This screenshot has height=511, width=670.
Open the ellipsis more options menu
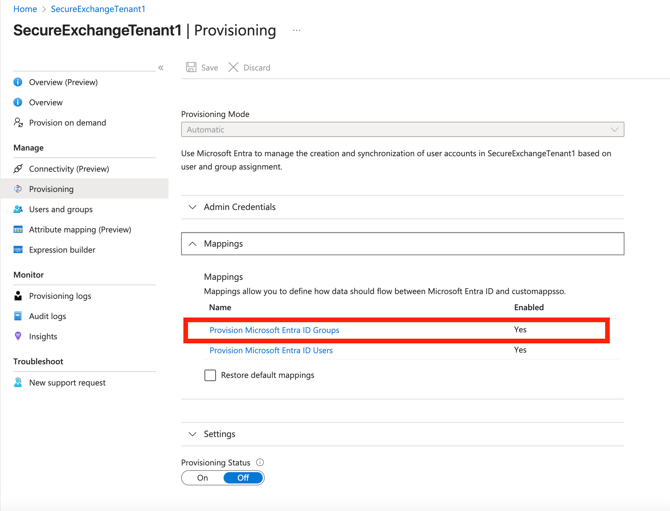coord(296,31)
